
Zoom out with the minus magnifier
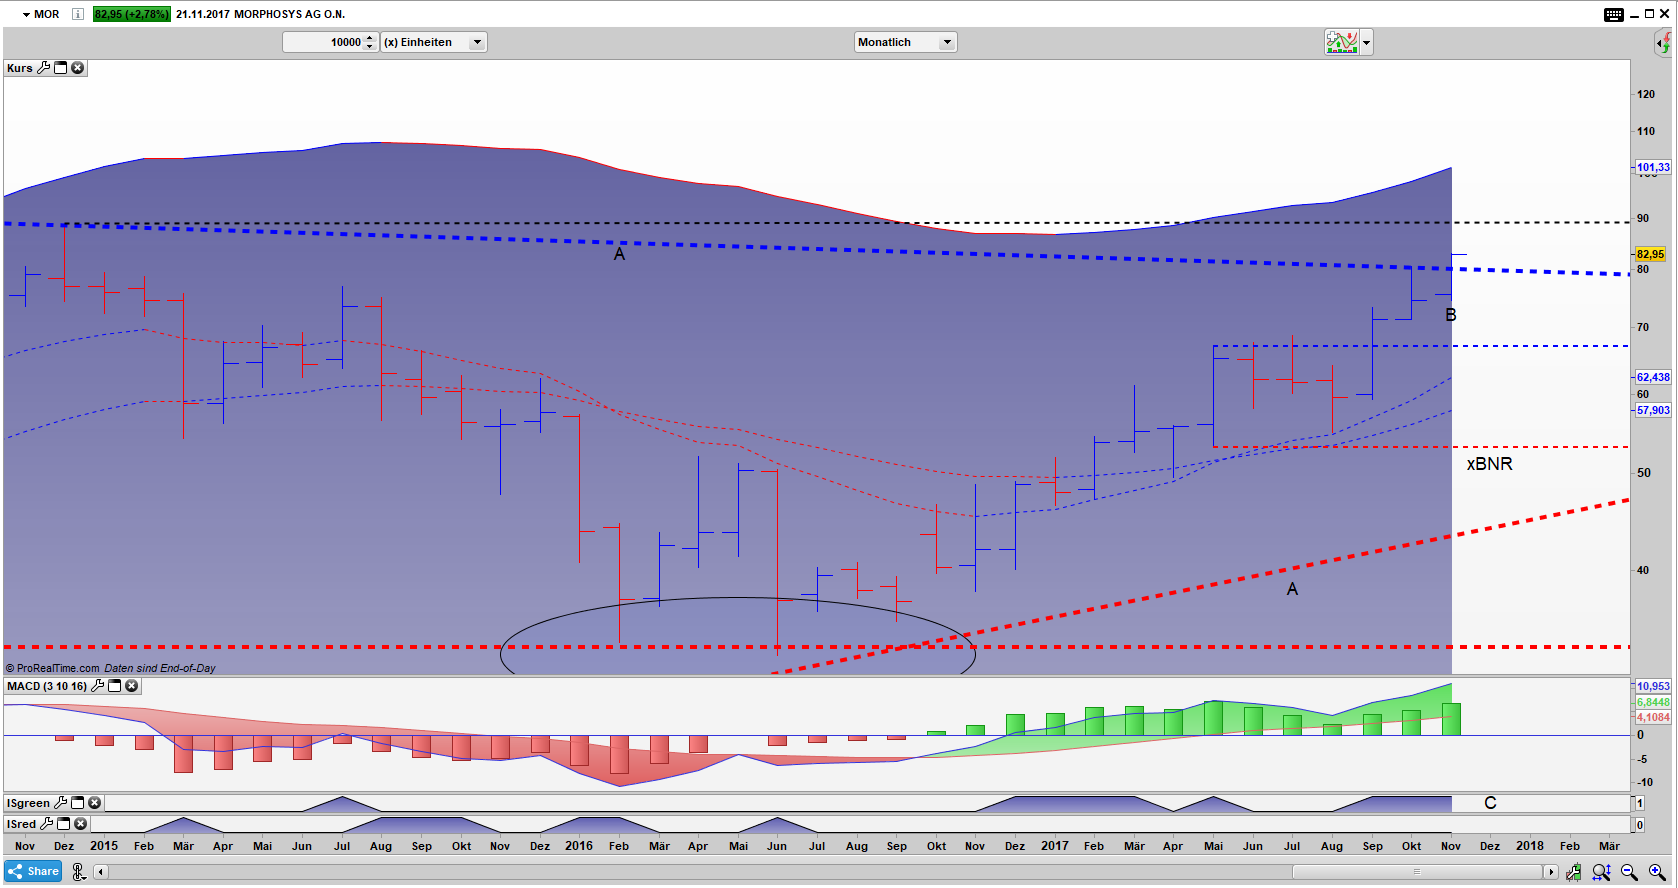click(x=1629, y=872)
